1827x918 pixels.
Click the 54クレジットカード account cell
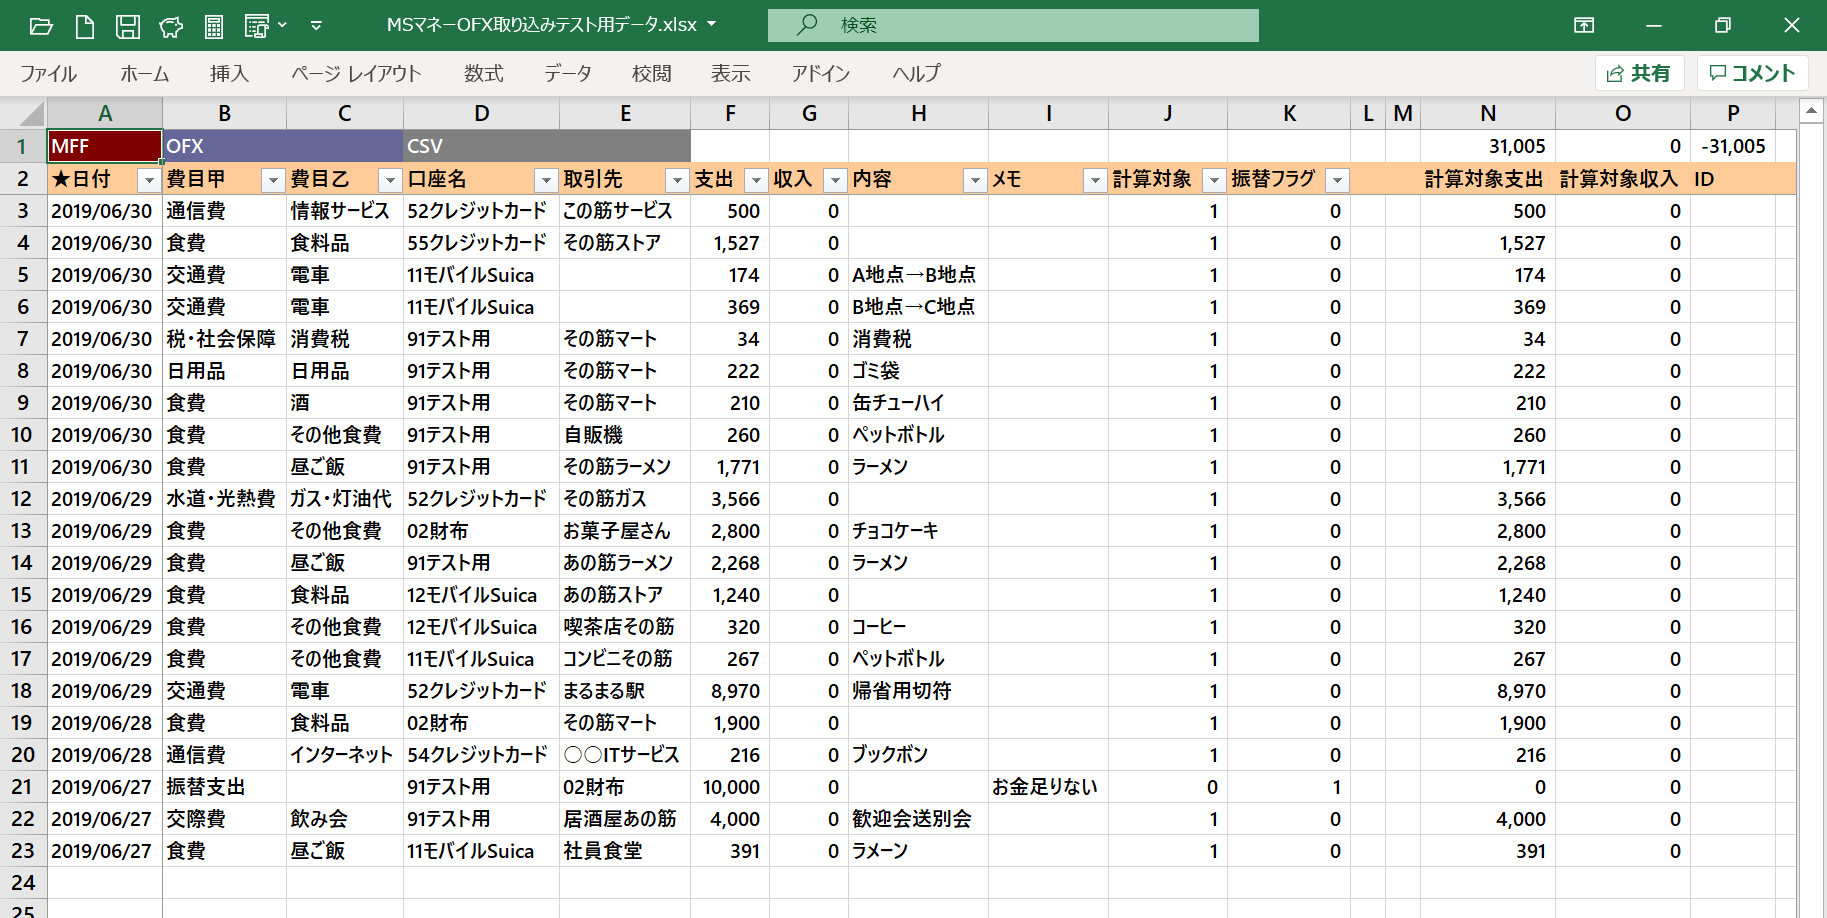click(481, 755)
